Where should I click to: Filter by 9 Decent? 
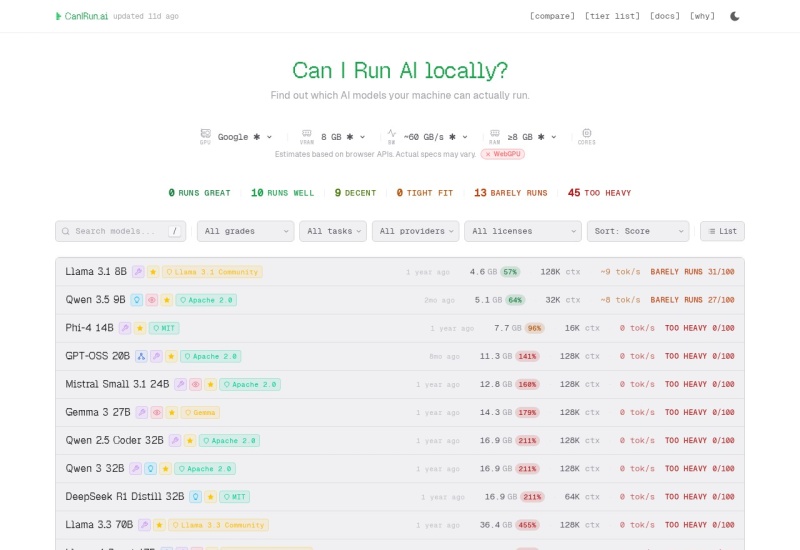355,193
